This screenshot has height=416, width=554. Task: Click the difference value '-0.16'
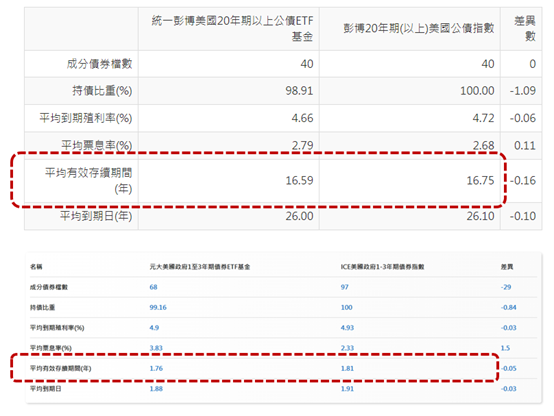[x=523, y=181]
